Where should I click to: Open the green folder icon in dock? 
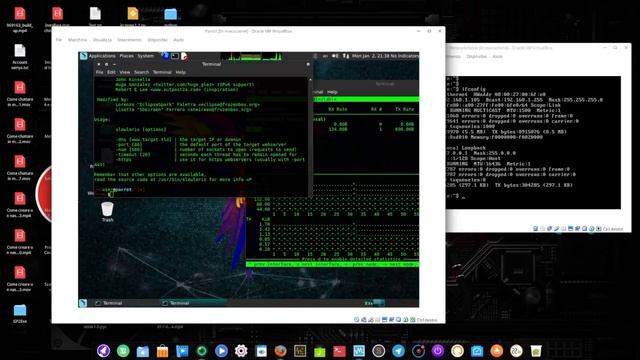pyautogui.click(x=320, y=351)
